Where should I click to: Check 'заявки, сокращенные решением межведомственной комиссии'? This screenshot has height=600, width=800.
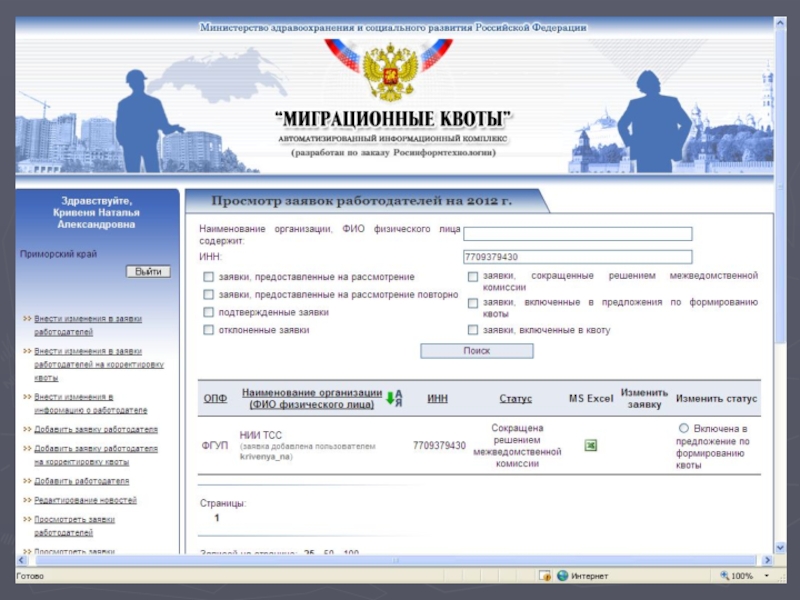[473, 277]
